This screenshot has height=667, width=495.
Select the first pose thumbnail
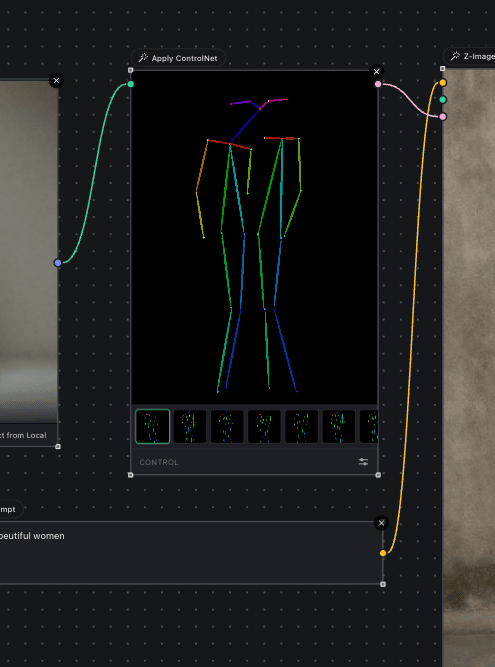pyautogui.click(x=153, y=426)
